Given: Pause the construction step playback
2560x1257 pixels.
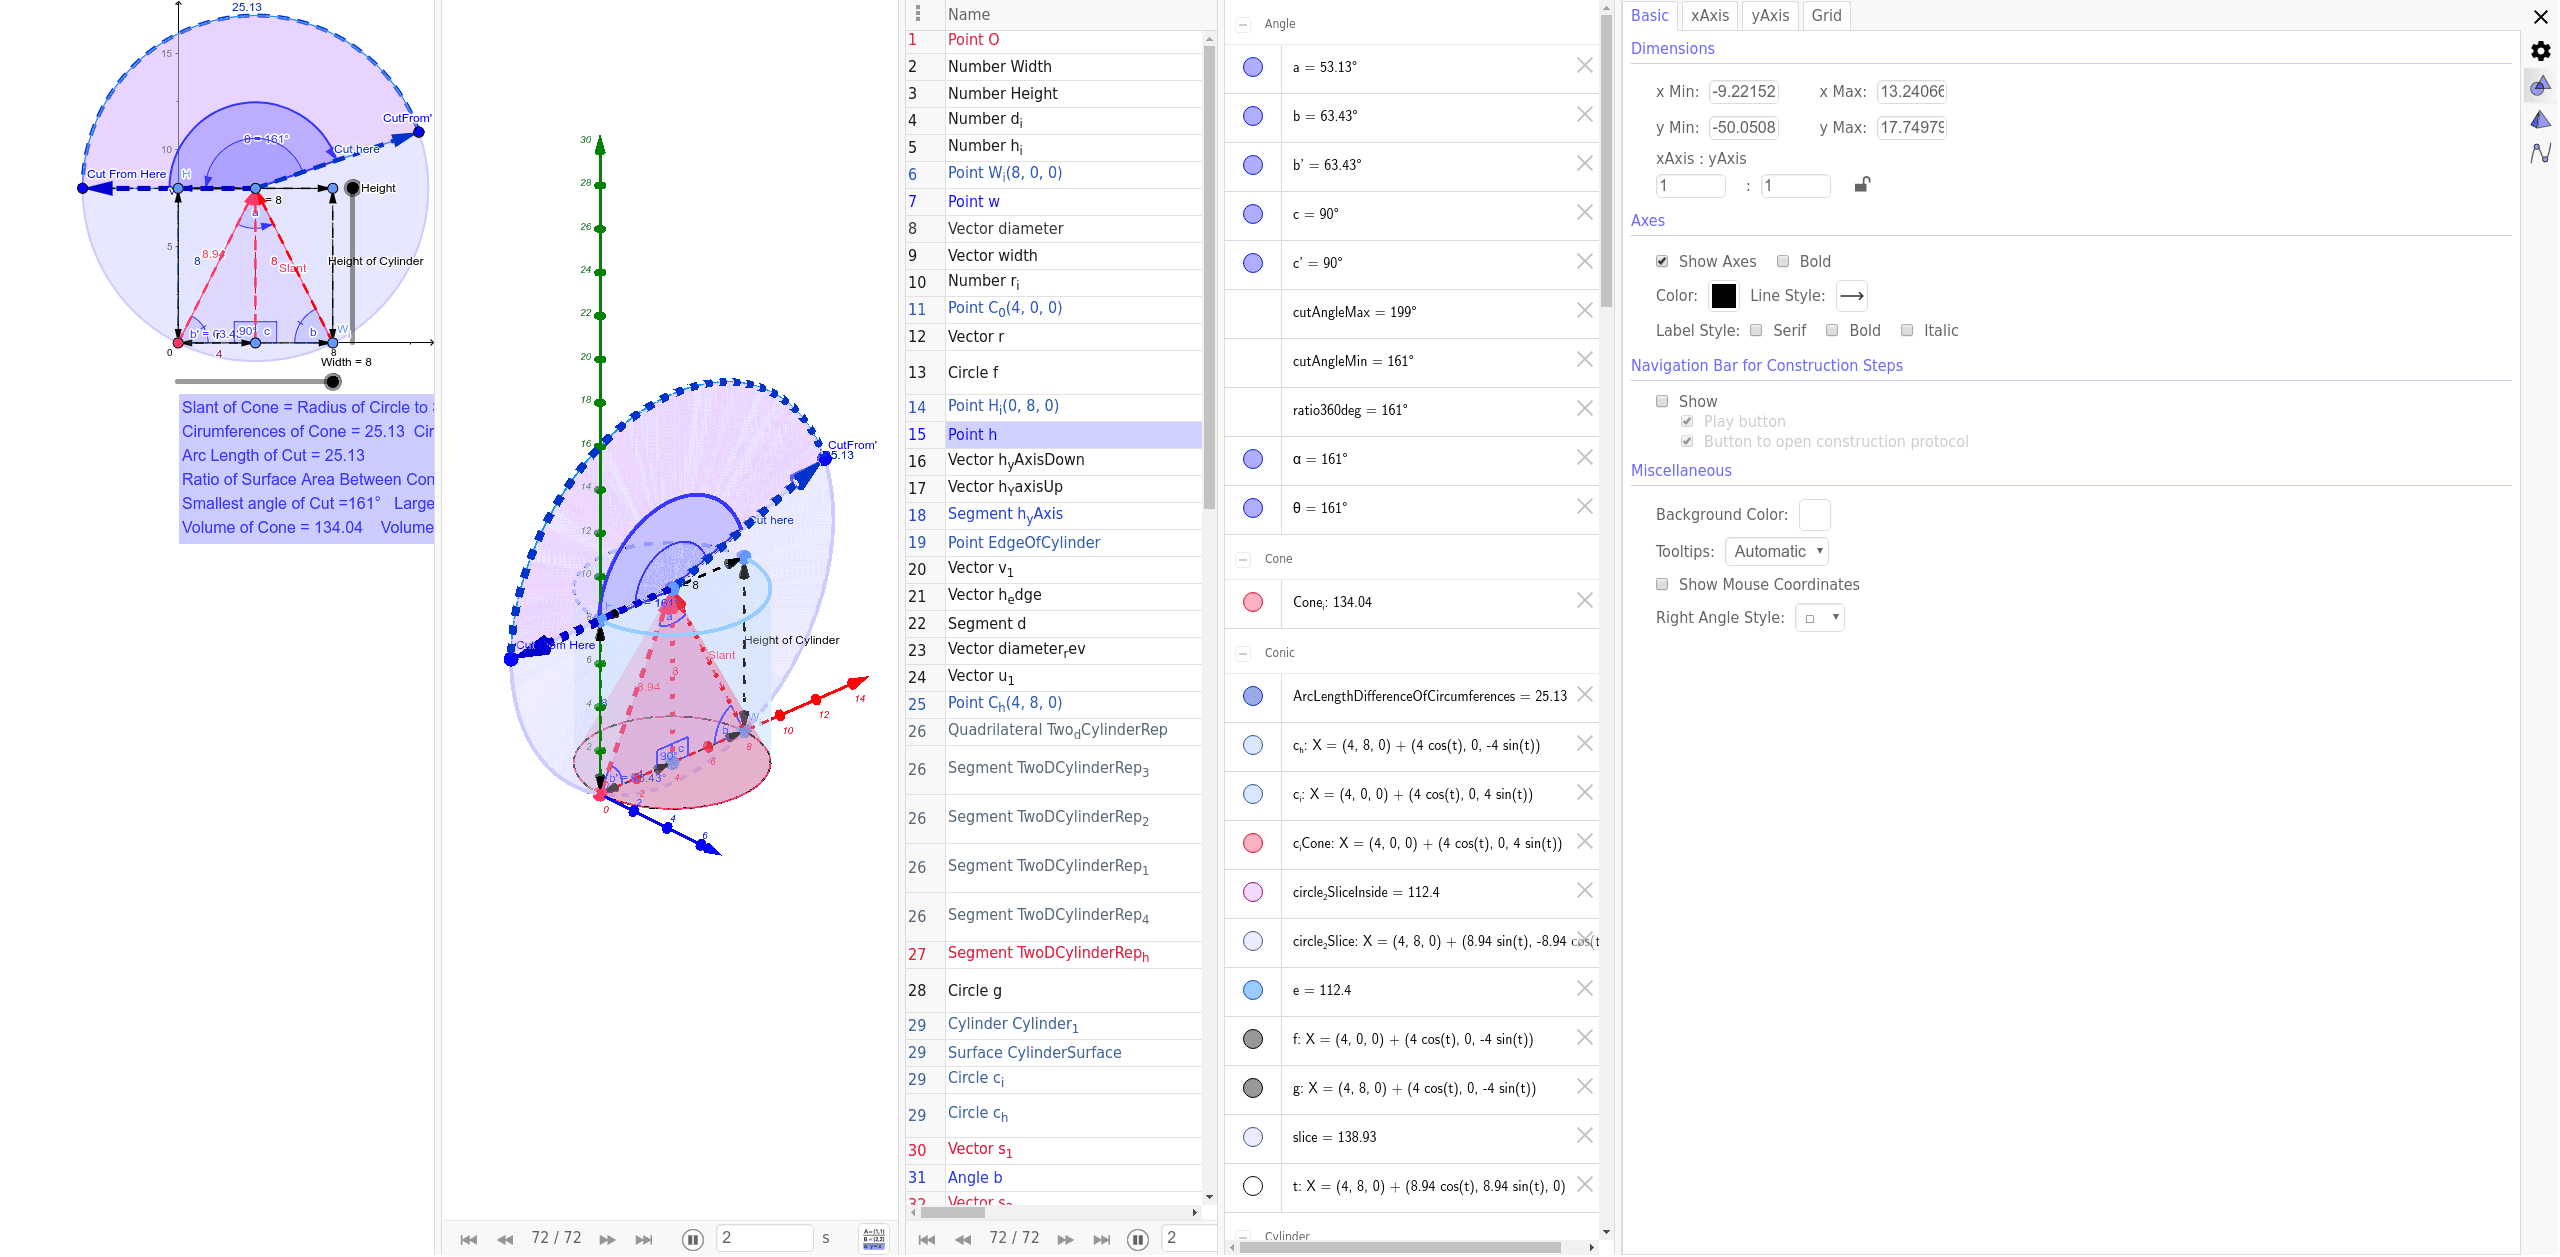Looking at the screenshot, I should click(1137, 1239).
